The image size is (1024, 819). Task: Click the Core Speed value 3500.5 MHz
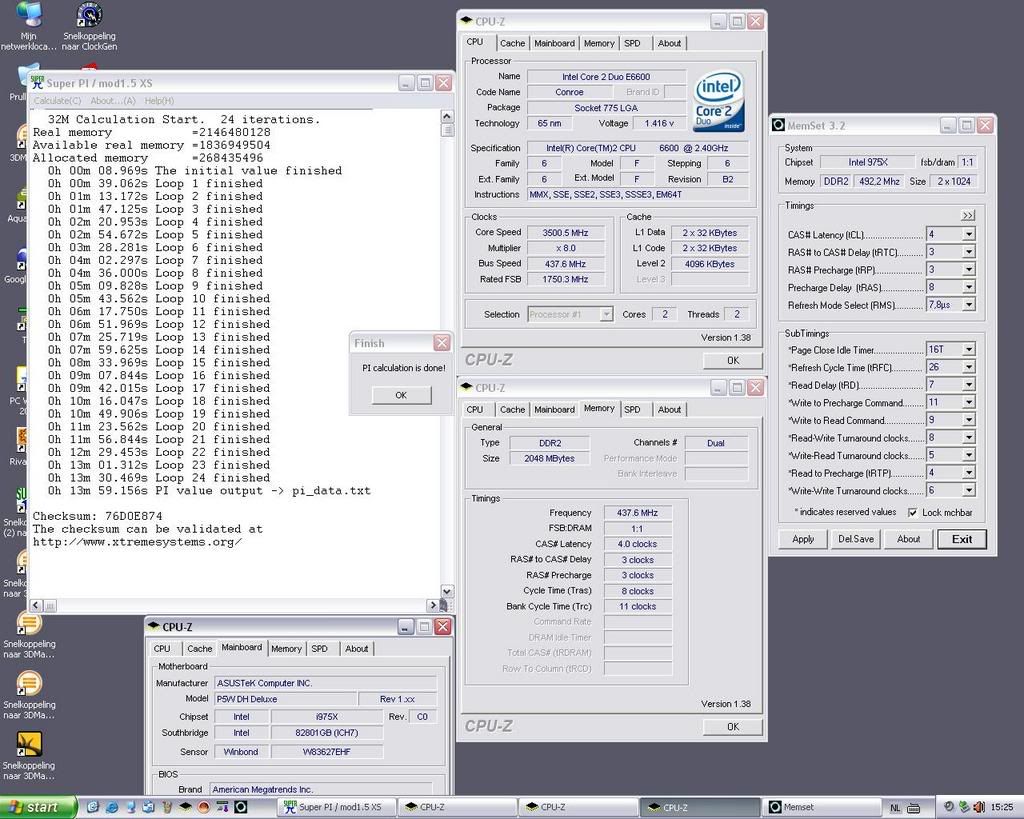[566, 233]
